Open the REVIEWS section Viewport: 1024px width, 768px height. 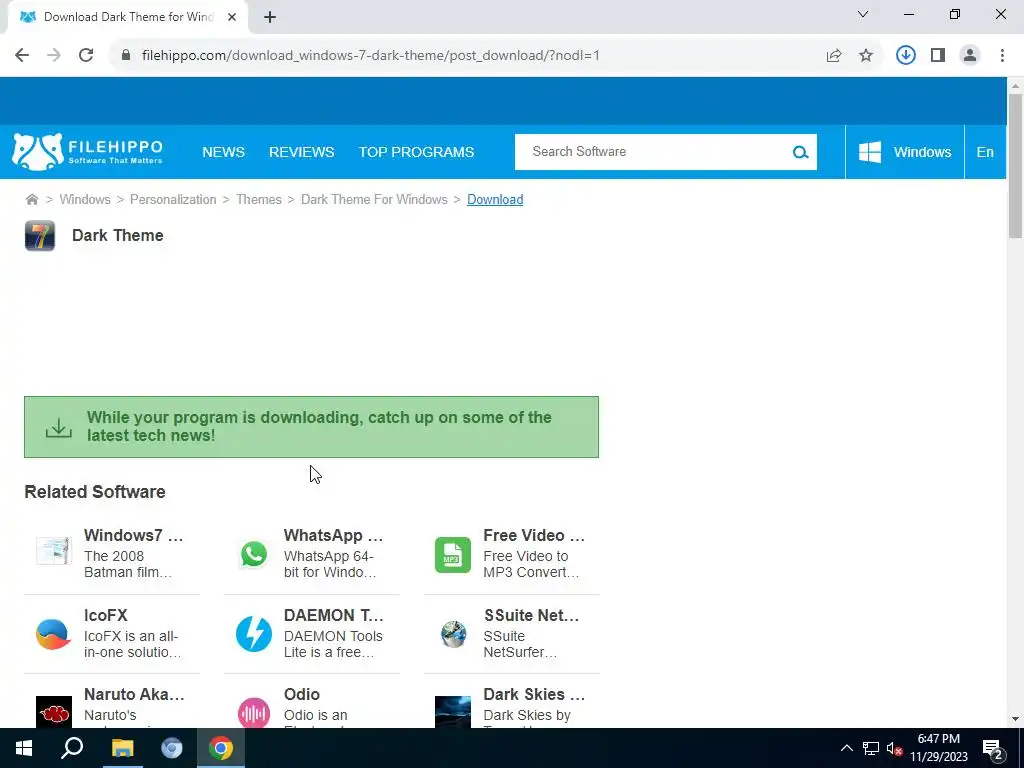[x=301, y=152]
